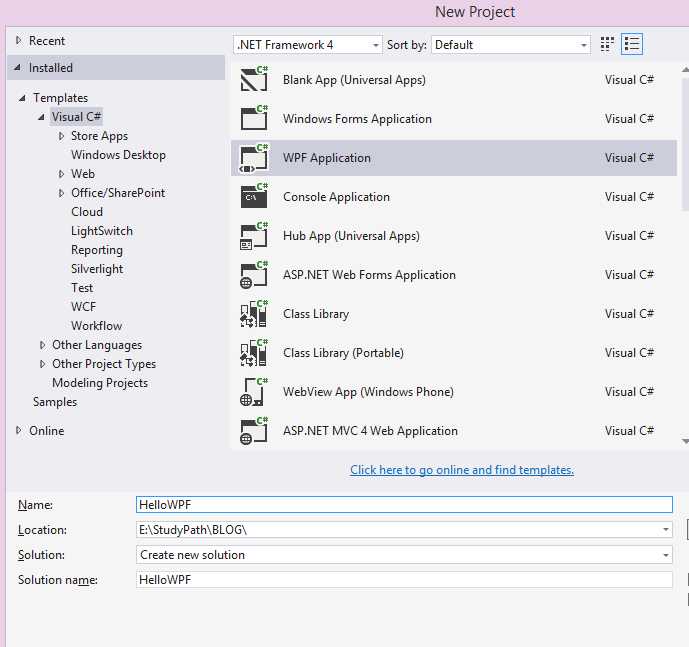Click the go online and find templates link

(462, 470)
